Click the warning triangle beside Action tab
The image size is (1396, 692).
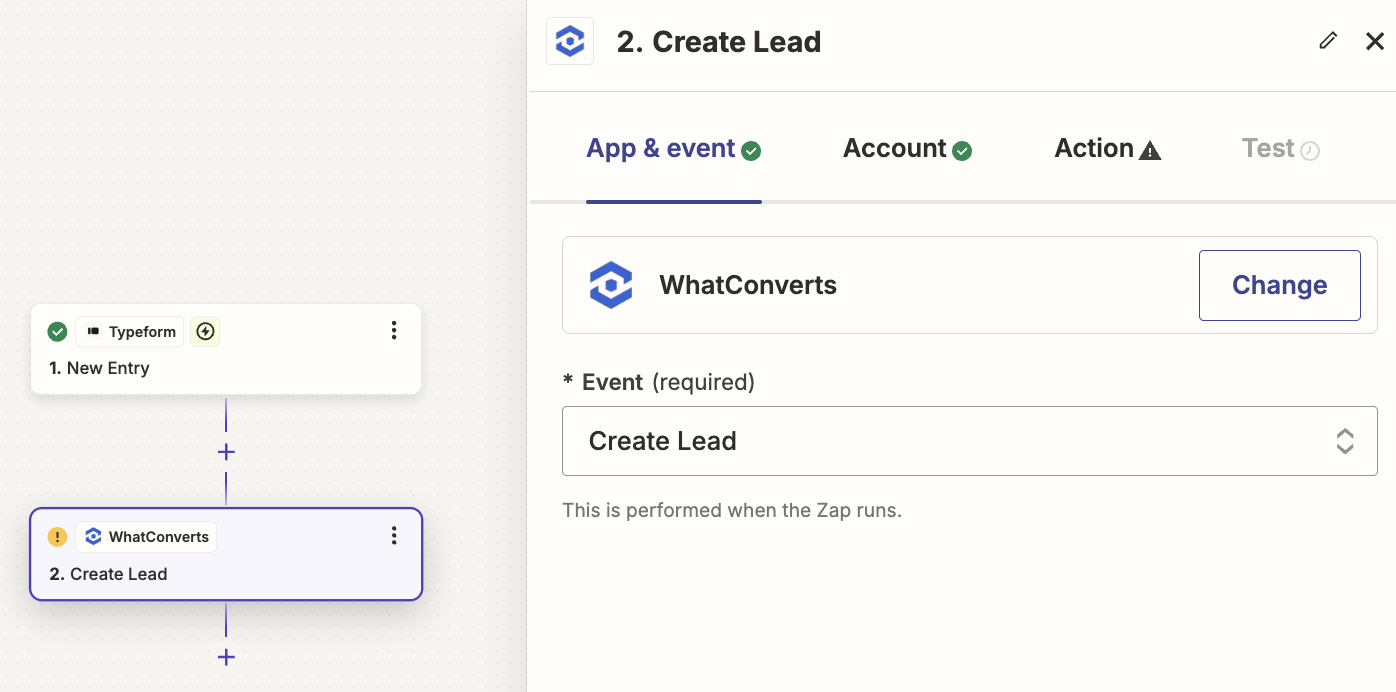pos(1150,151)
